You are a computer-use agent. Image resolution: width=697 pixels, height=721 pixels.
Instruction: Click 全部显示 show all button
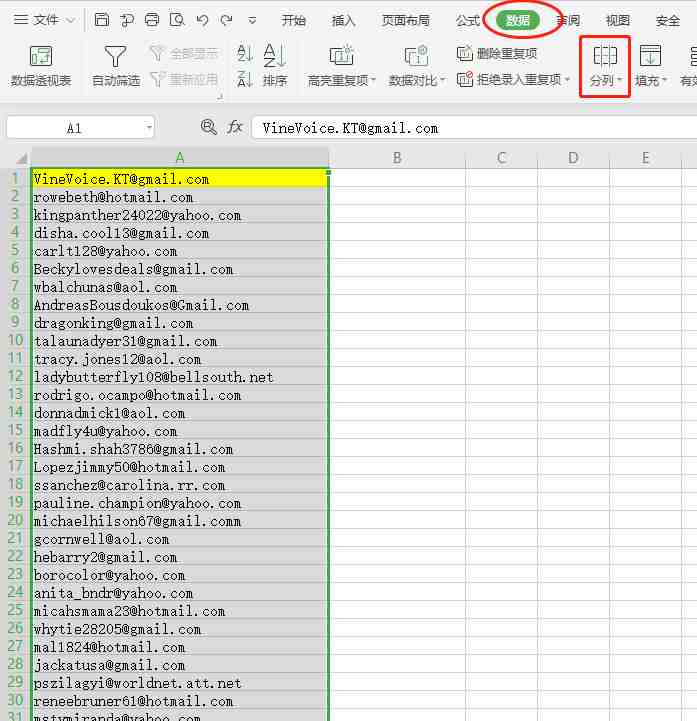pos(184,54)
